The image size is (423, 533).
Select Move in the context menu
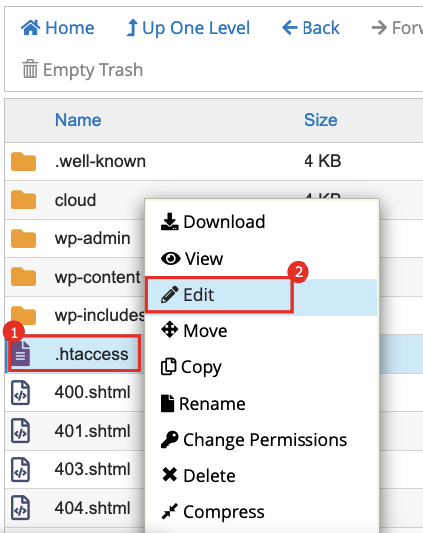point(194,331)
